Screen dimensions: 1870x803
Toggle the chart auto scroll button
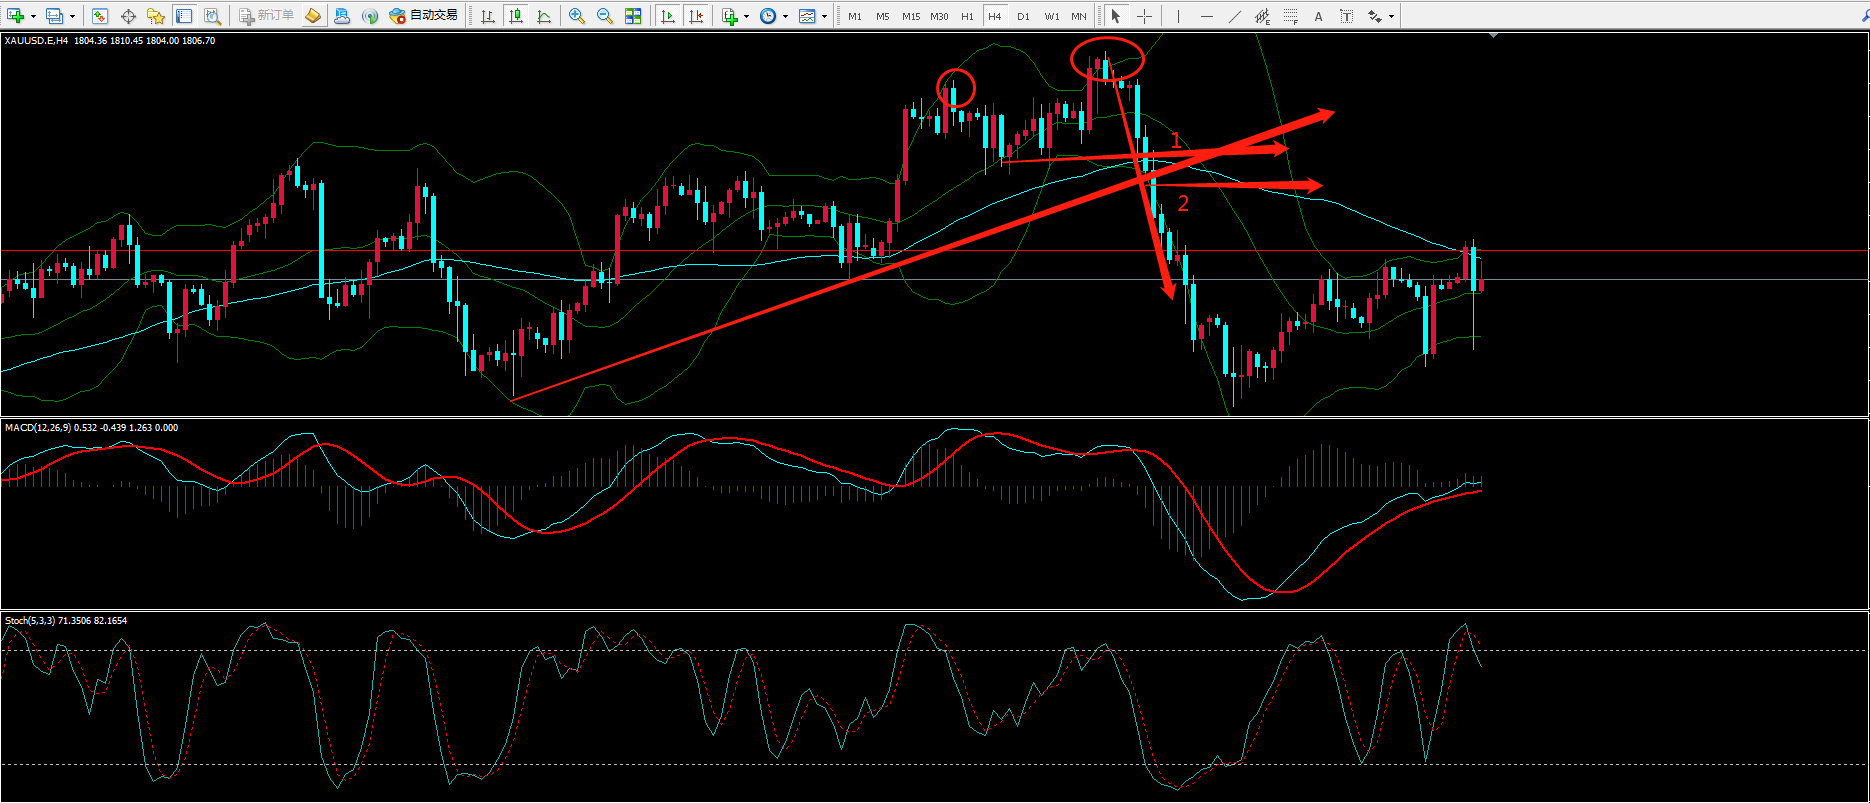[668, 16]
